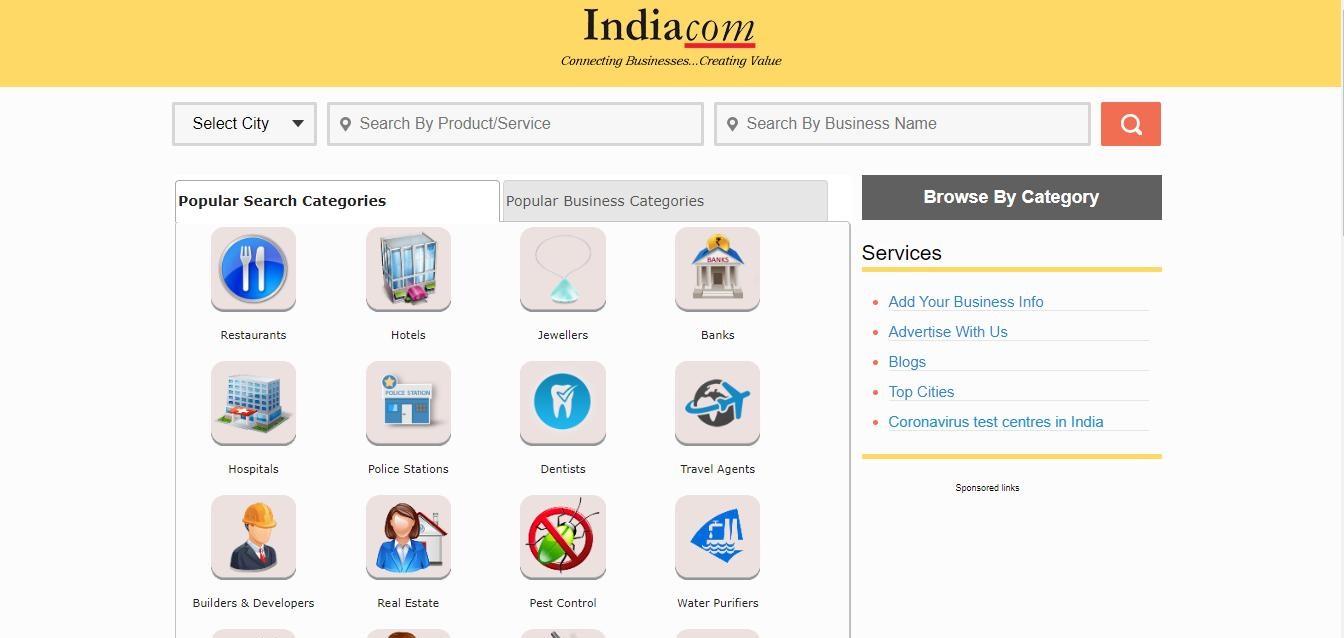1344x638 pixels.
Task: Select the Police Stations icon
Action: coord(408,403)
